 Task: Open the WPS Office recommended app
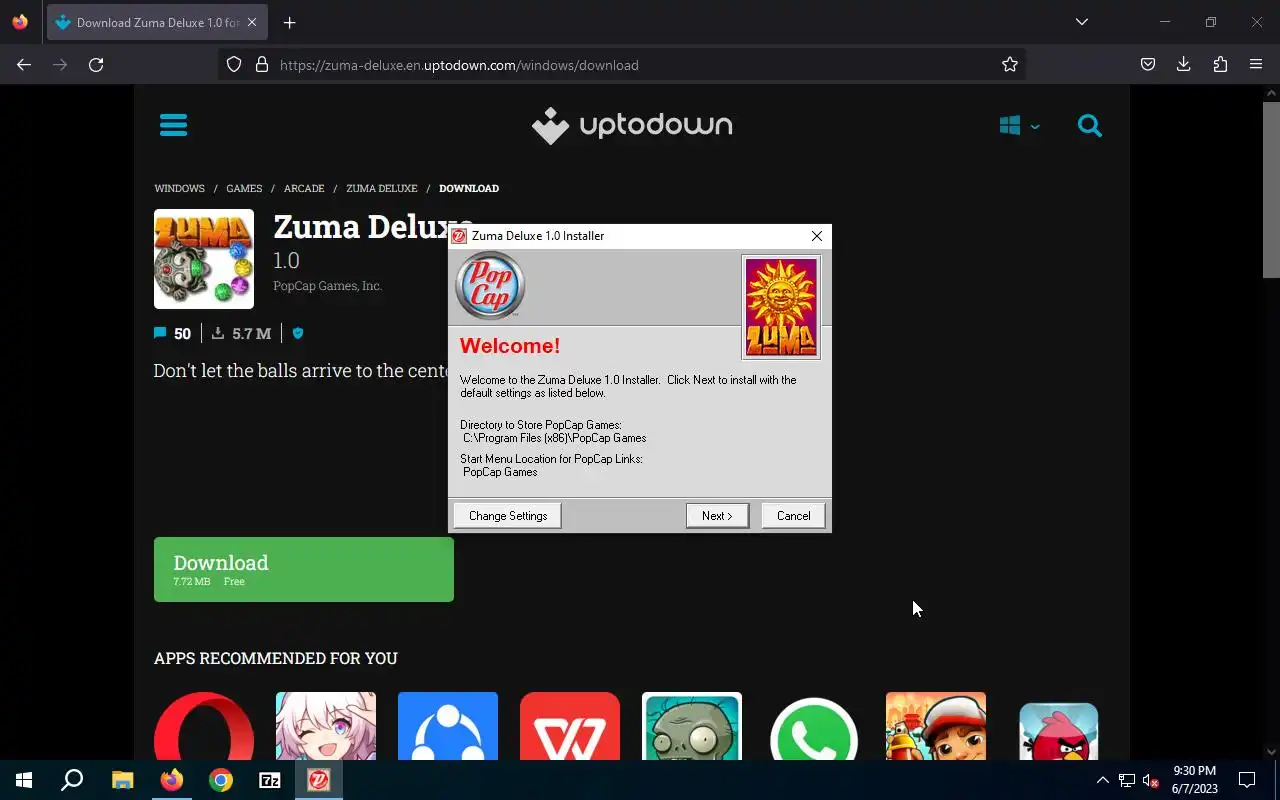click(x=570, y=726)
